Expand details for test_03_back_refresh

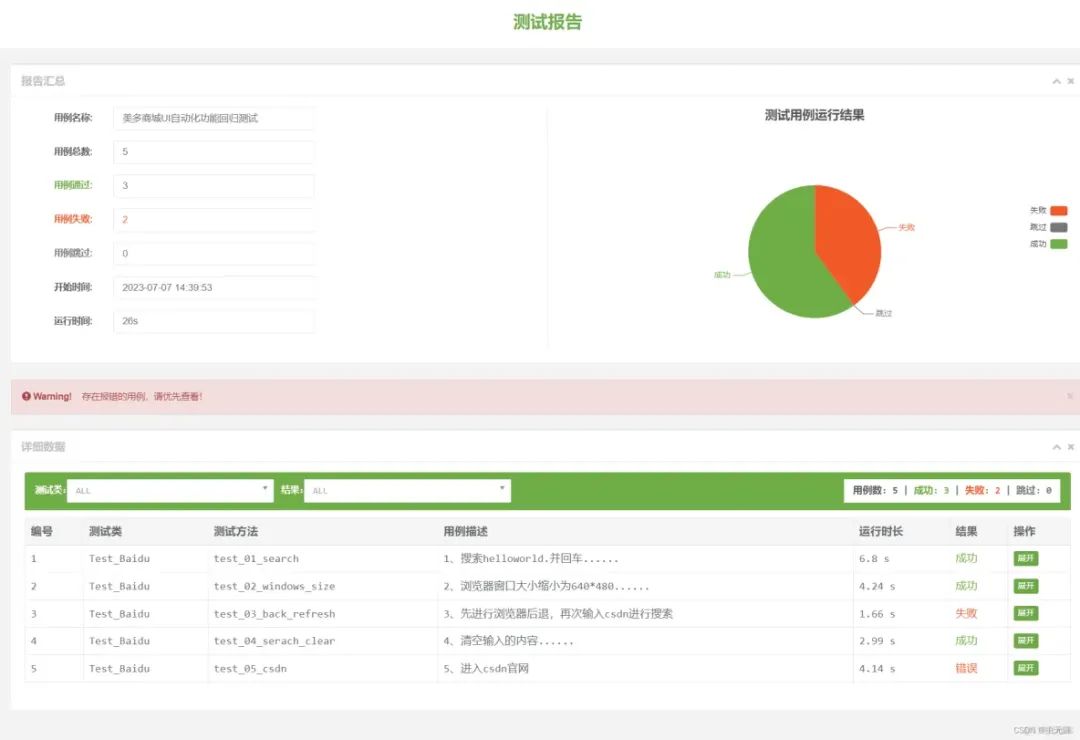click(x=1028, y=613)
